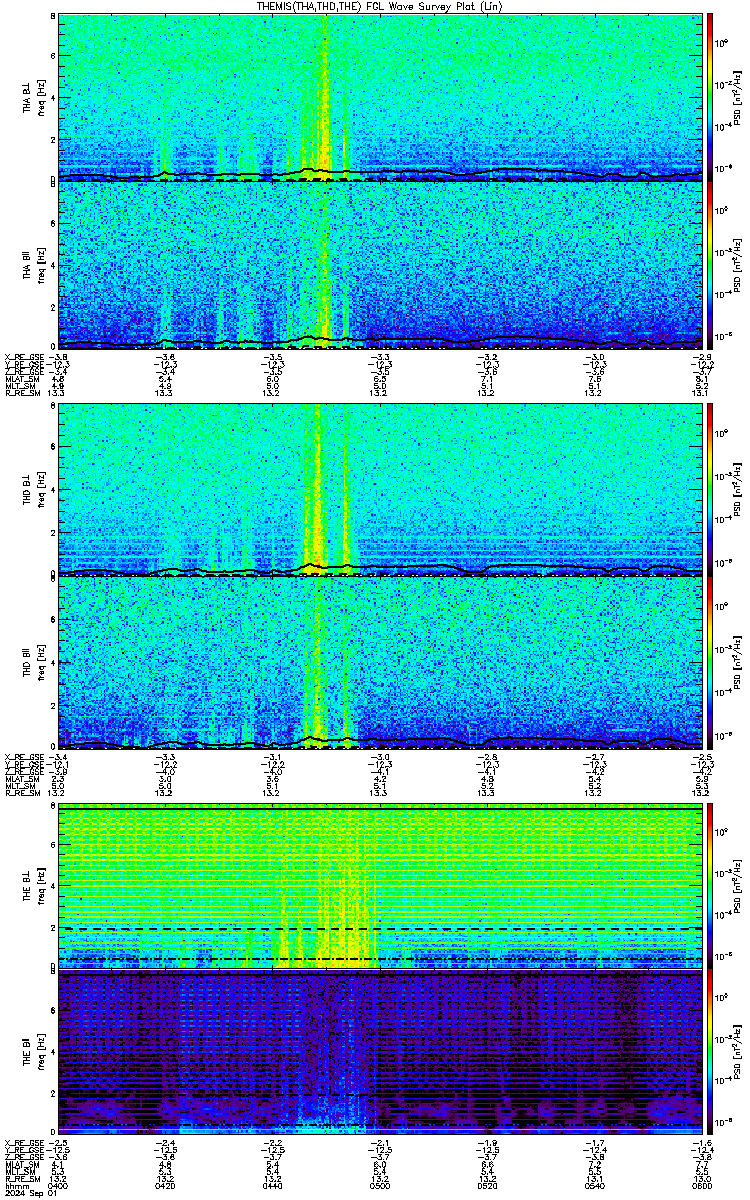Select the THE B-perpendicular spectrogram panel

(x=380, y=885)
